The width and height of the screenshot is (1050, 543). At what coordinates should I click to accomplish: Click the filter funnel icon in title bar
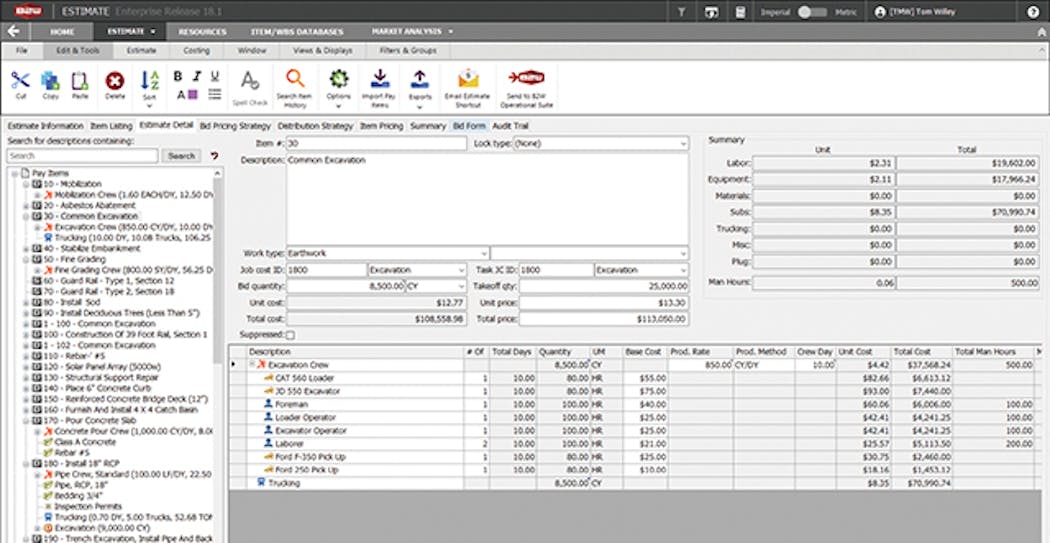(x=681, y=12)
